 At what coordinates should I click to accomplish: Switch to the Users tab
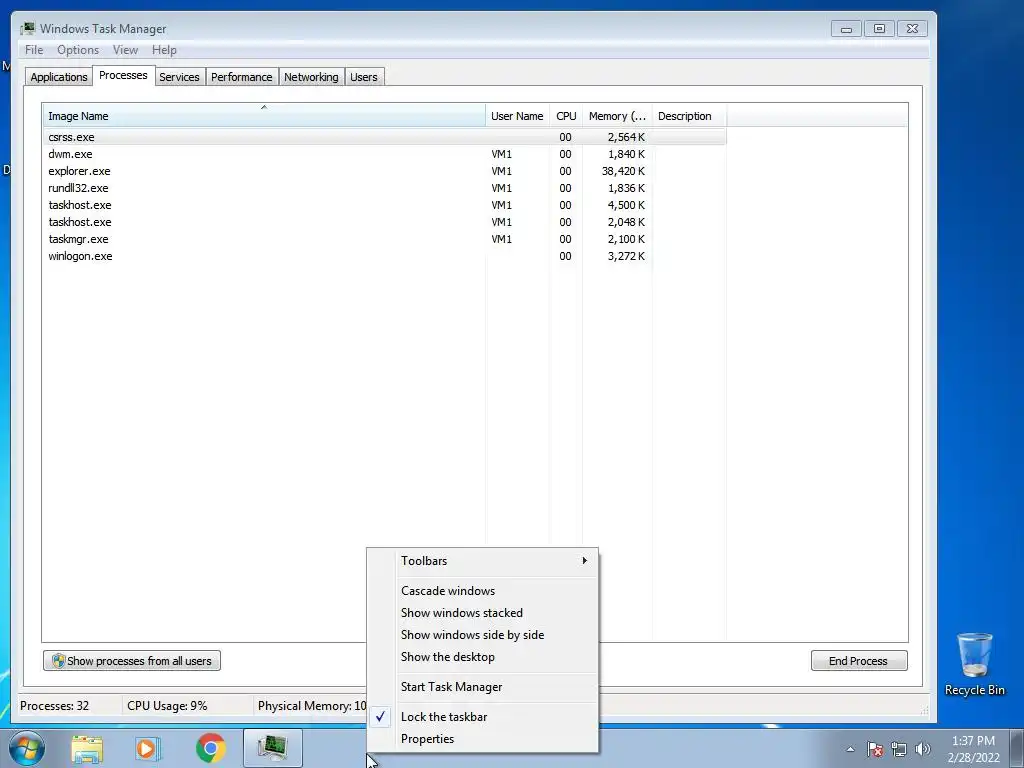pyautogui.click(x=364, y=77)
